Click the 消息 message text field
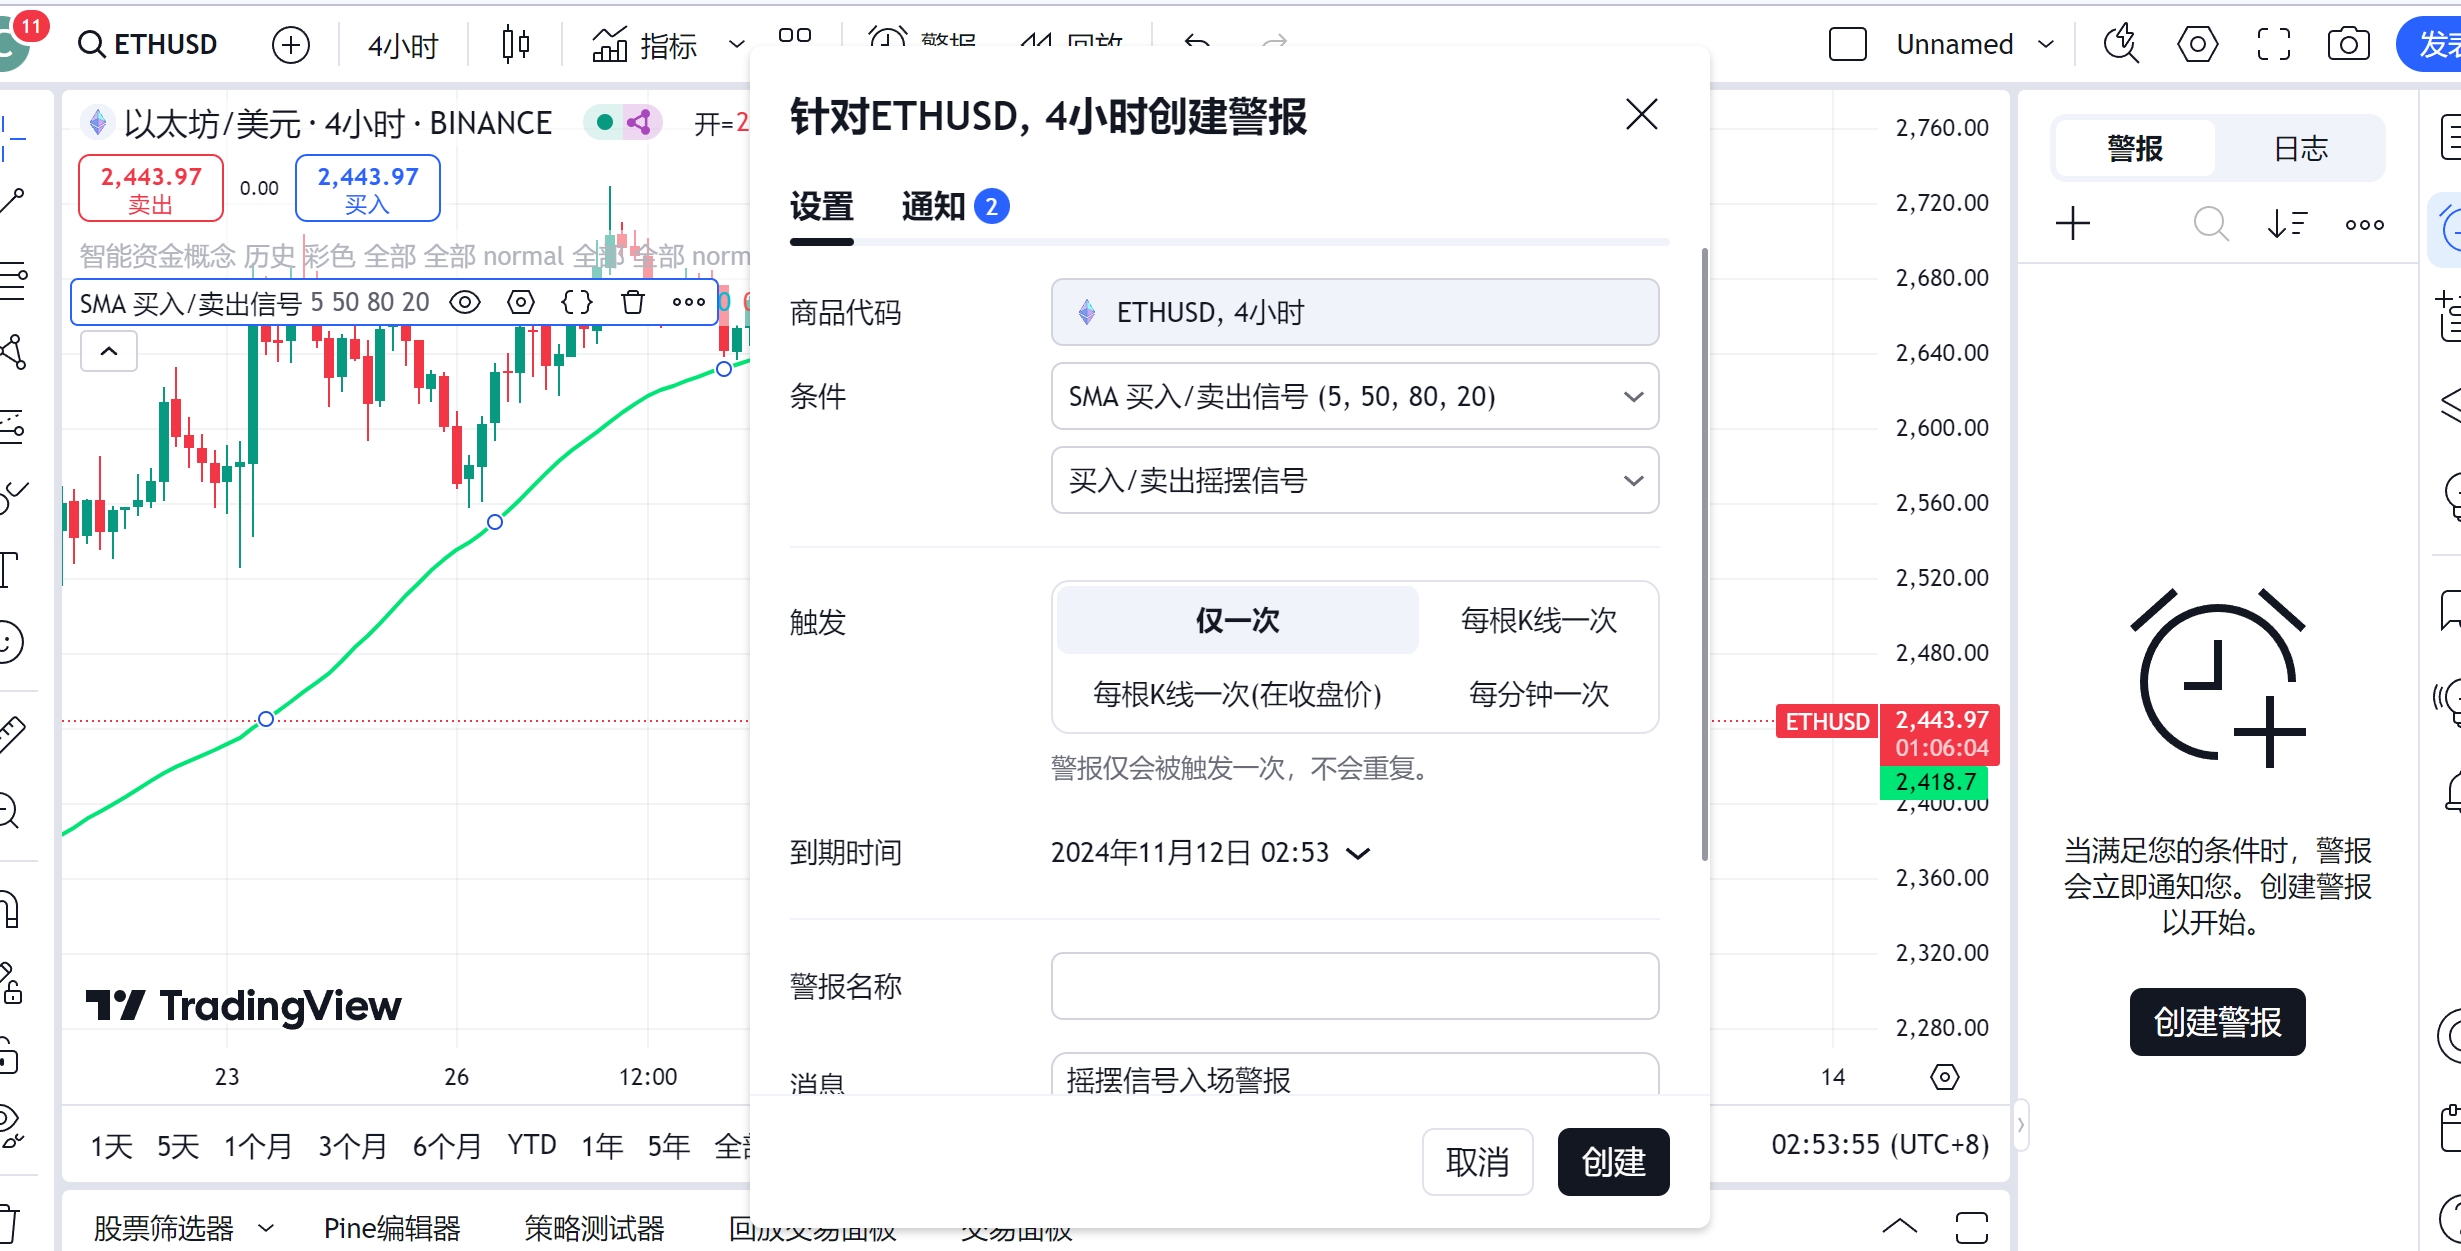2461x1251 pixels. 1355,1076
